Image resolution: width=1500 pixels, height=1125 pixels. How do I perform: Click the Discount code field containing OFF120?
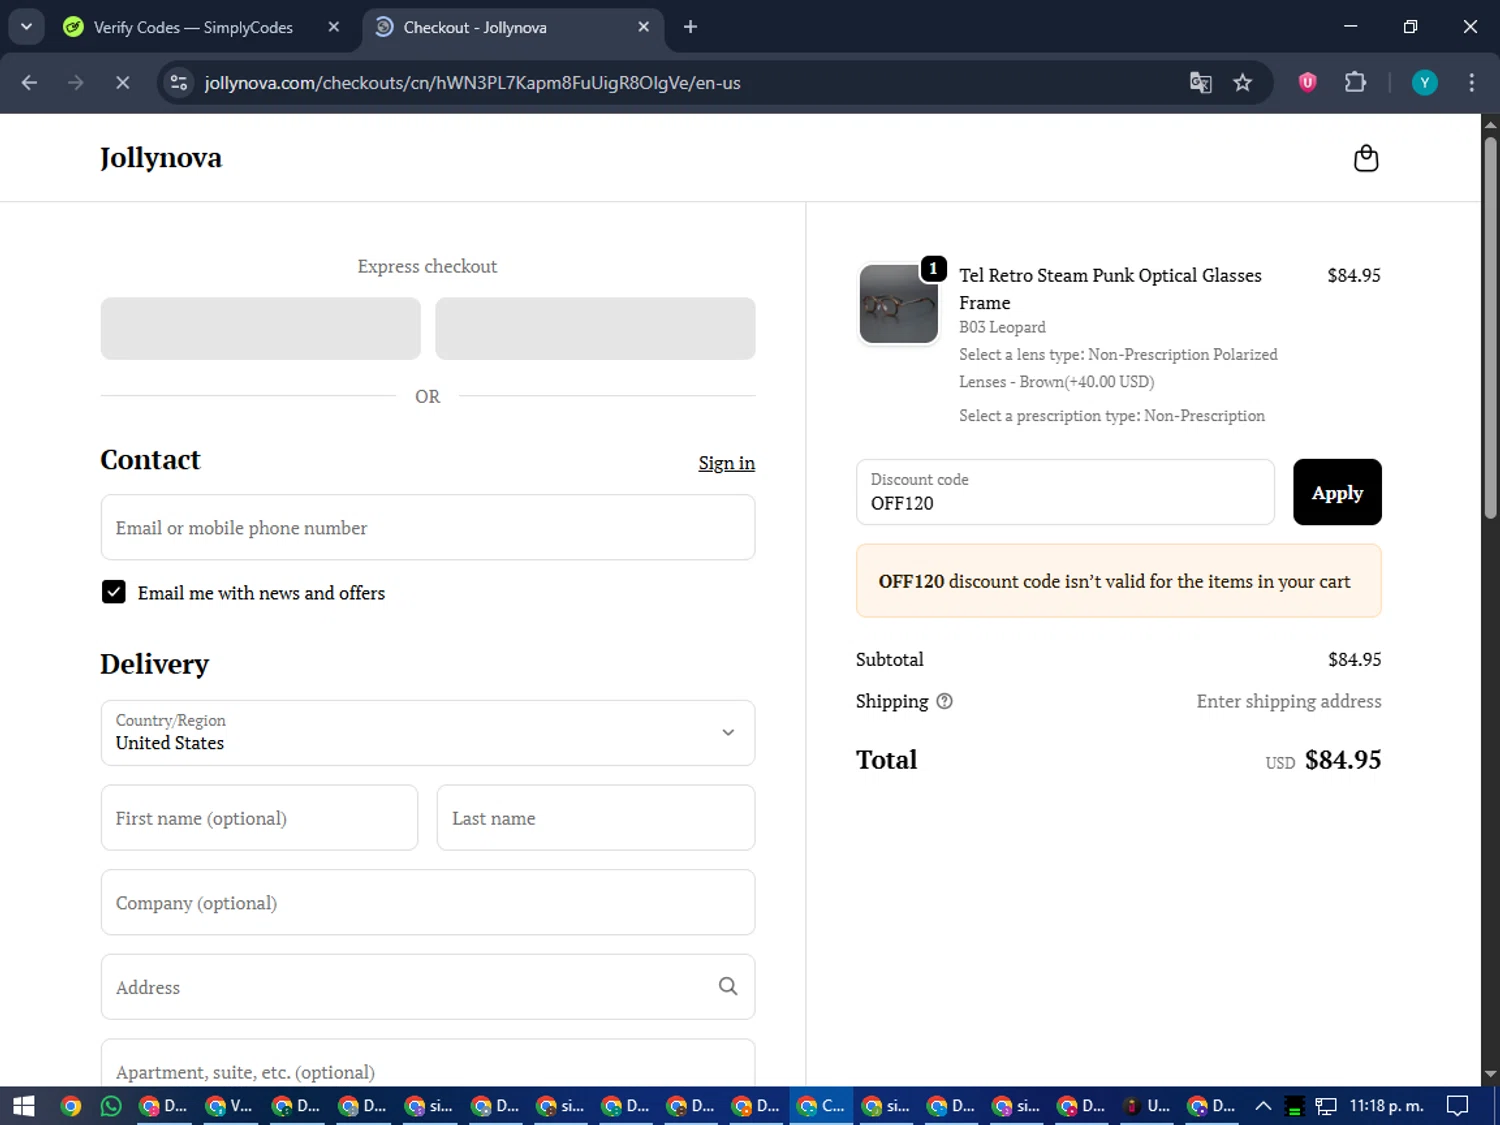(1065, 492)
